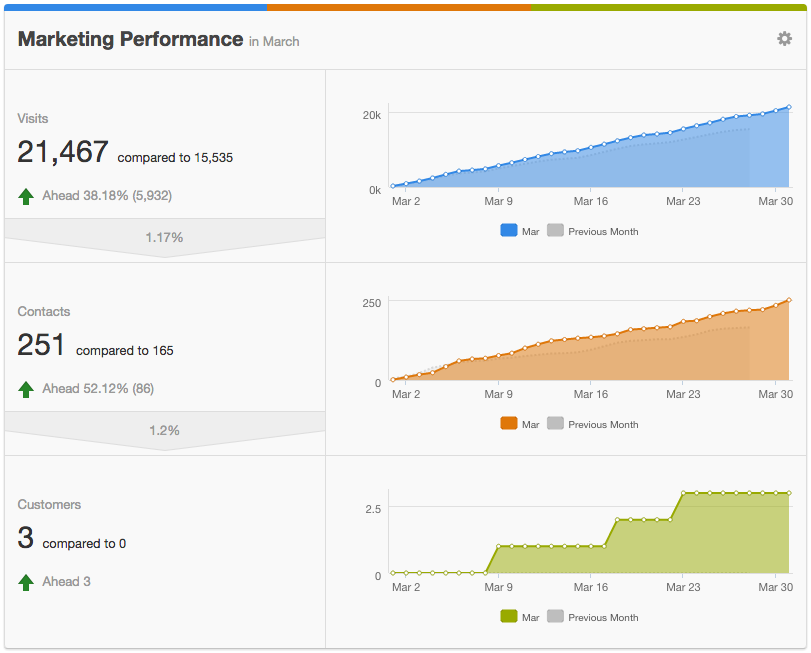The image size is (811, 653).
Task: Click the green up arrow beside Ahead 3
Action: click(x=26, y=582)
